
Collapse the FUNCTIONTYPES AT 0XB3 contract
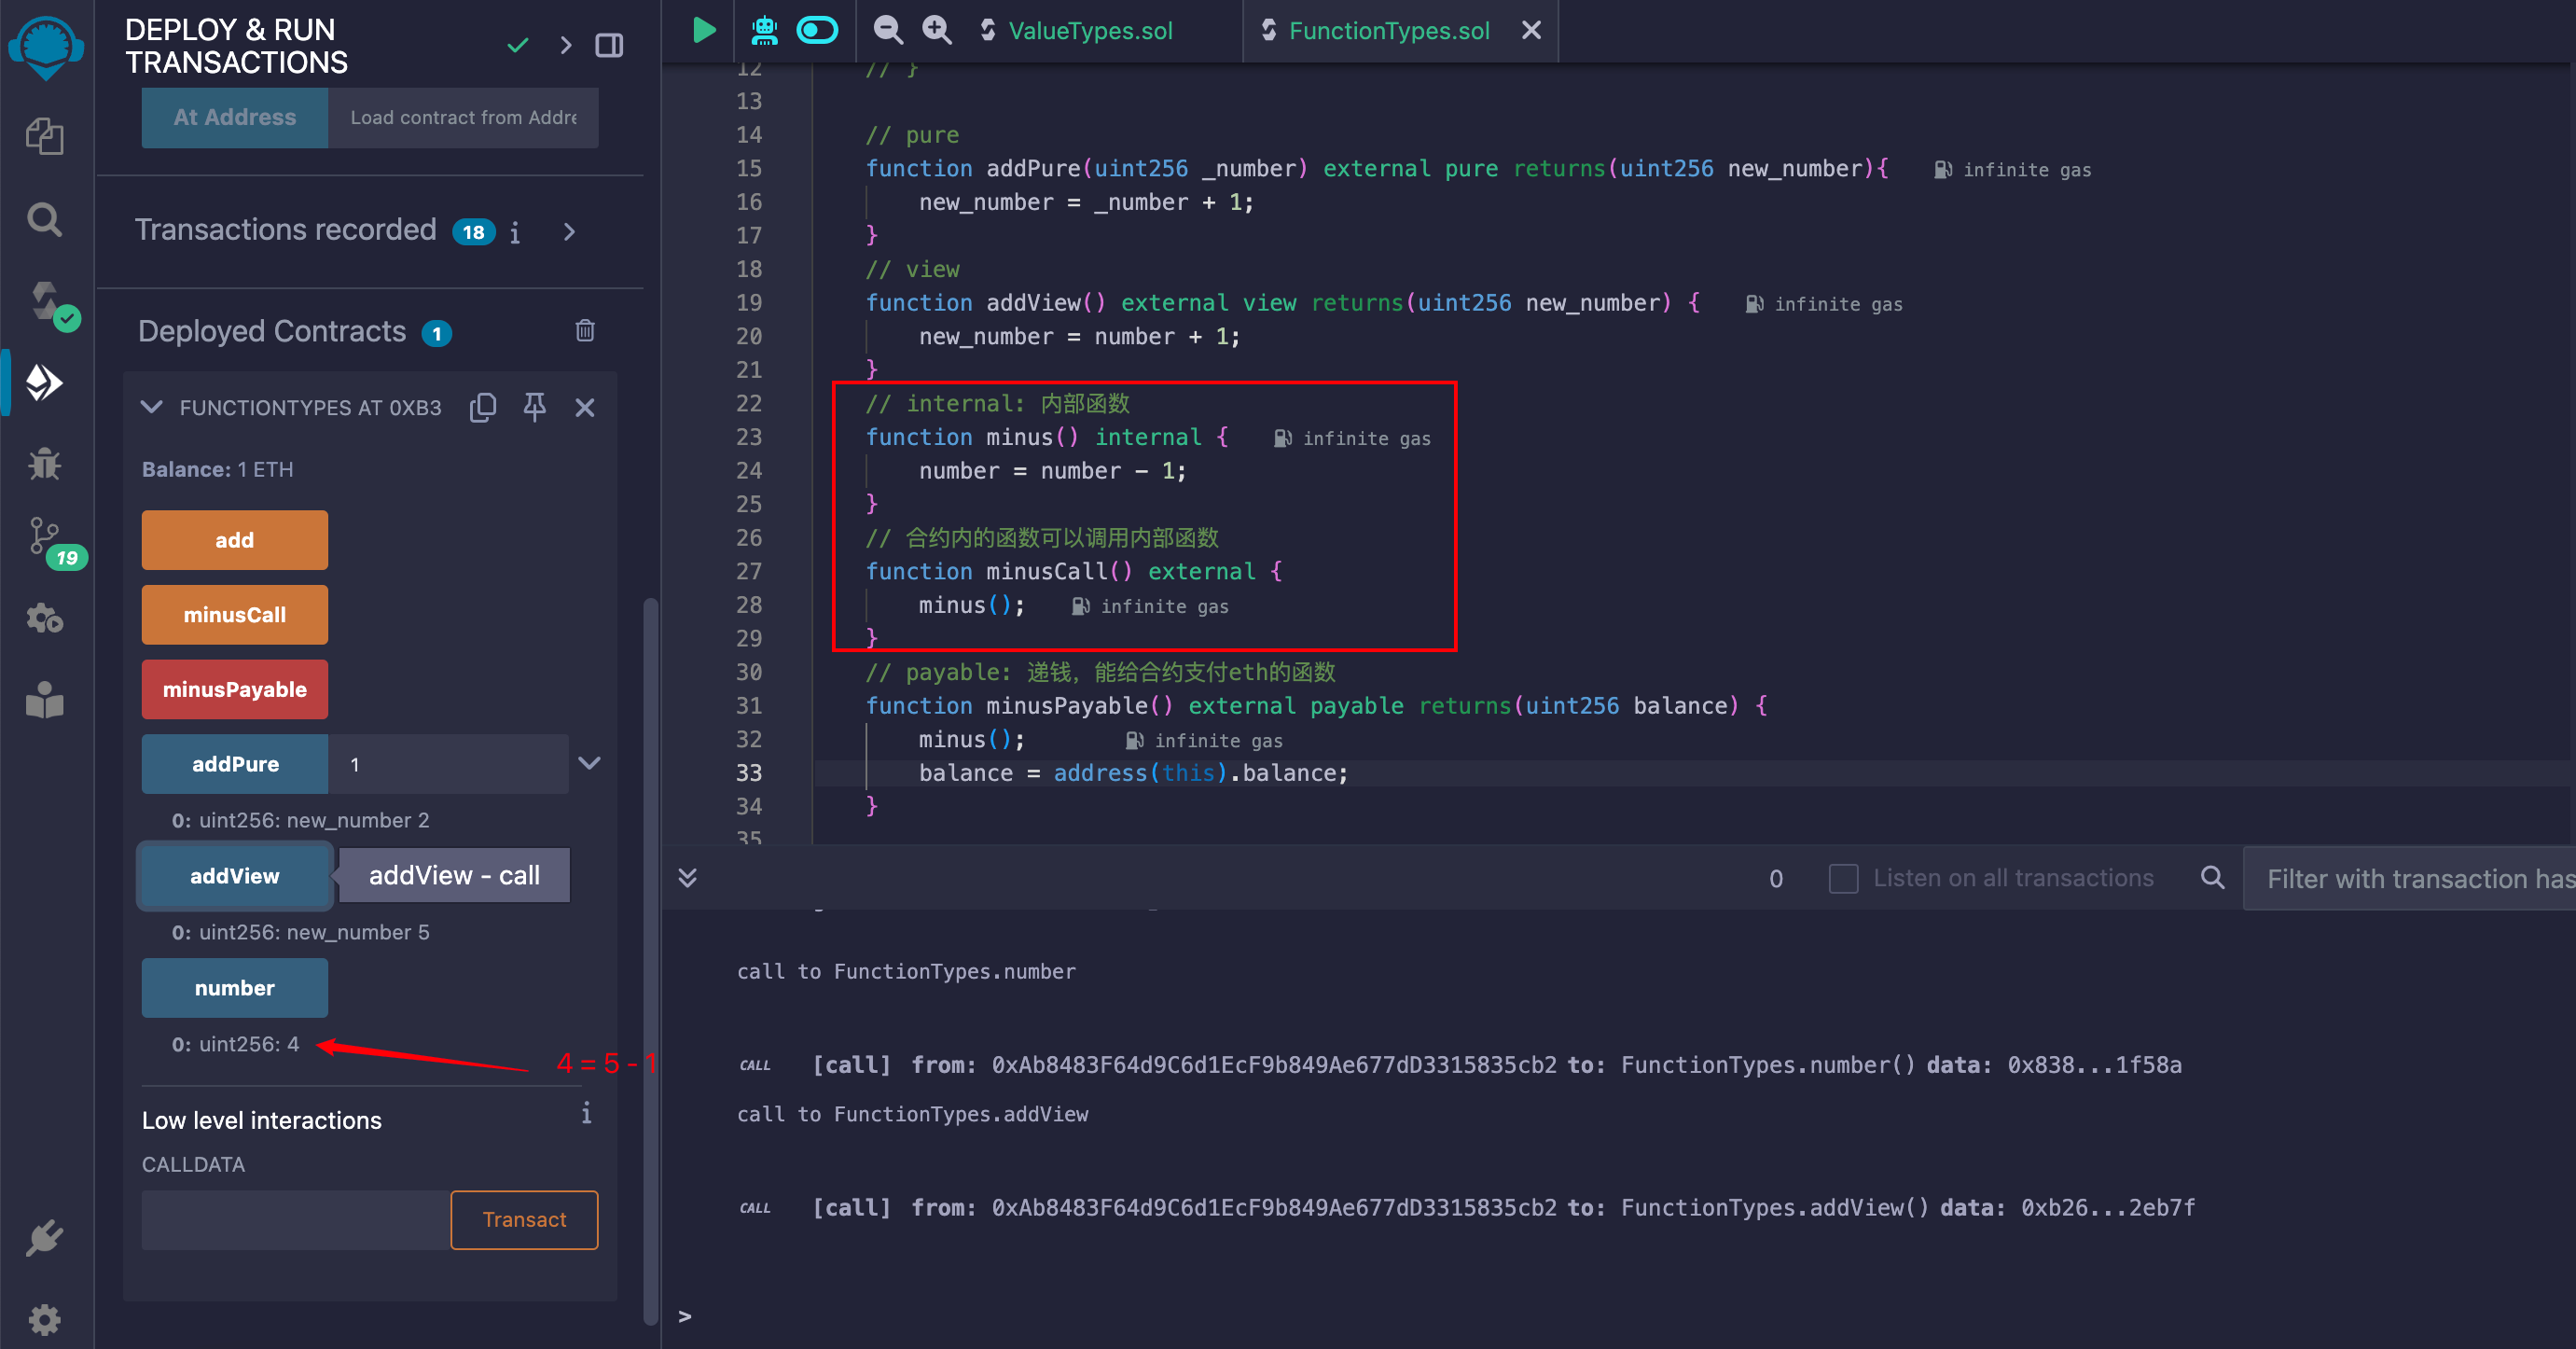(x=151, y=407)
